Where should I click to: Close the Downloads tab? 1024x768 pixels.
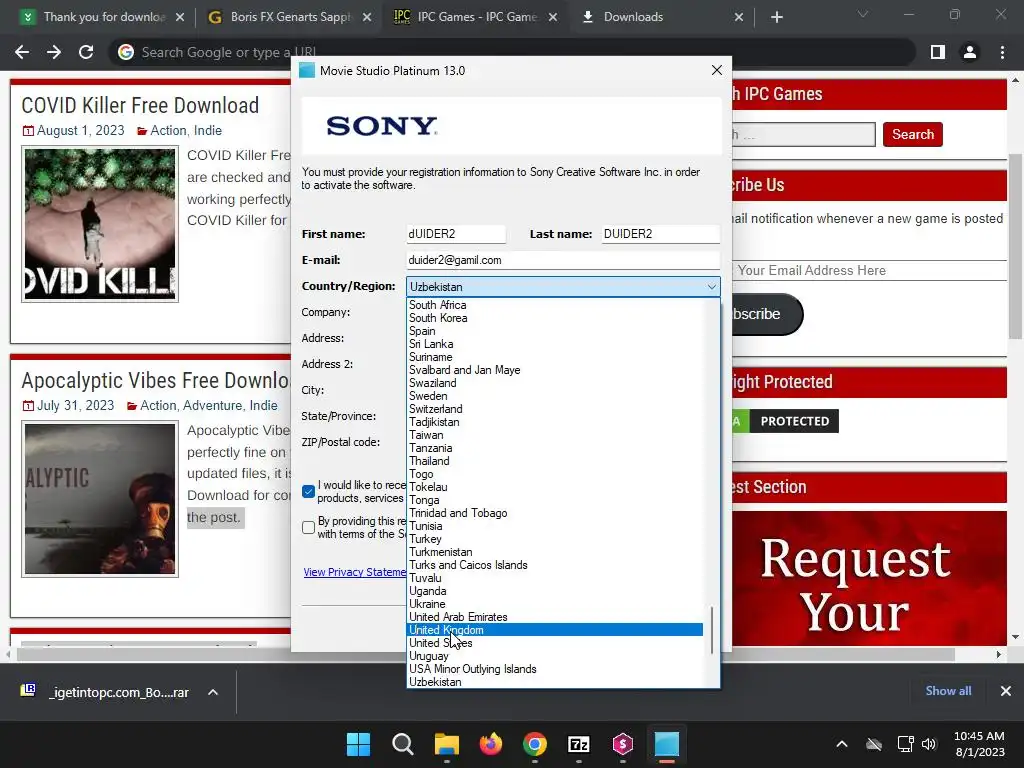coord(739,17)
